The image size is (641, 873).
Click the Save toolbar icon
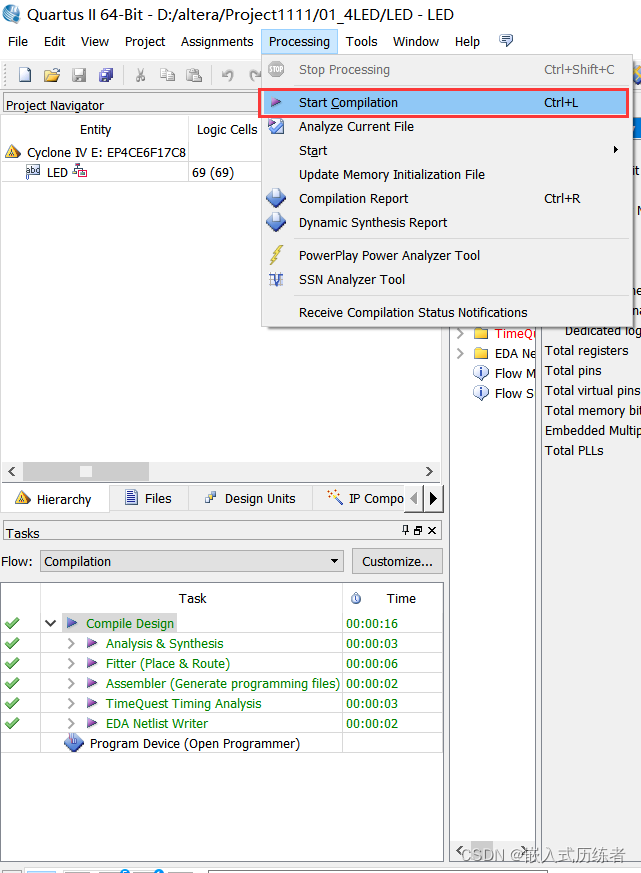(x=79, y=75)
